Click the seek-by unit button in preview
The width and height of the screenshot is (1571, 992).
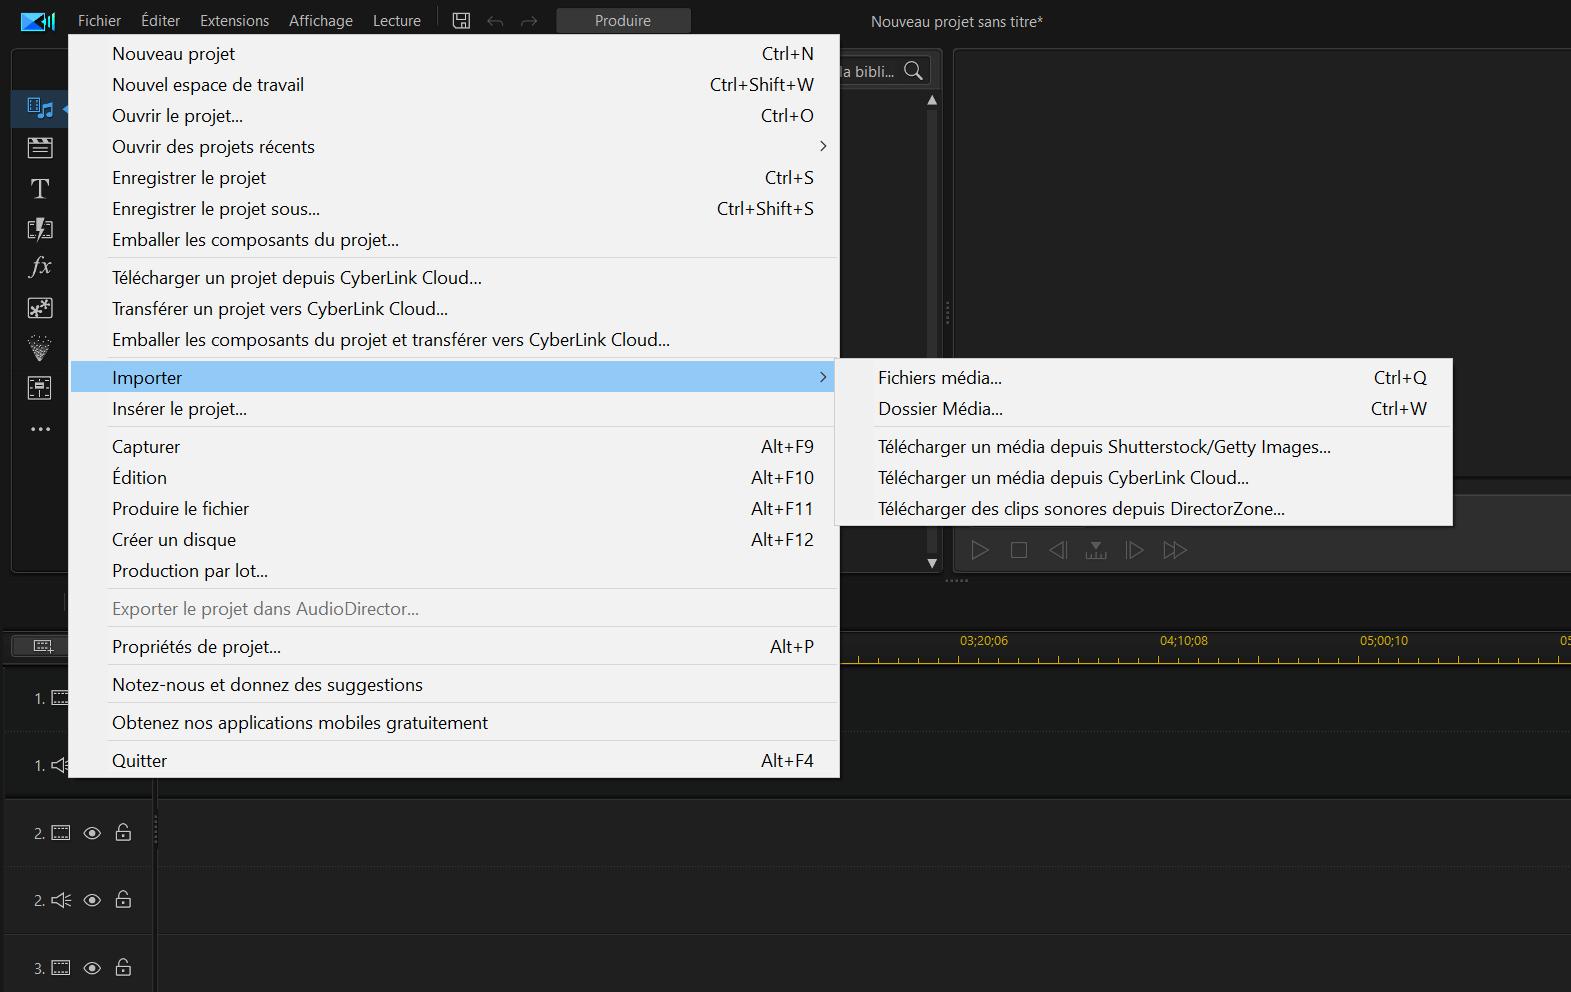tap(1096, 550)
